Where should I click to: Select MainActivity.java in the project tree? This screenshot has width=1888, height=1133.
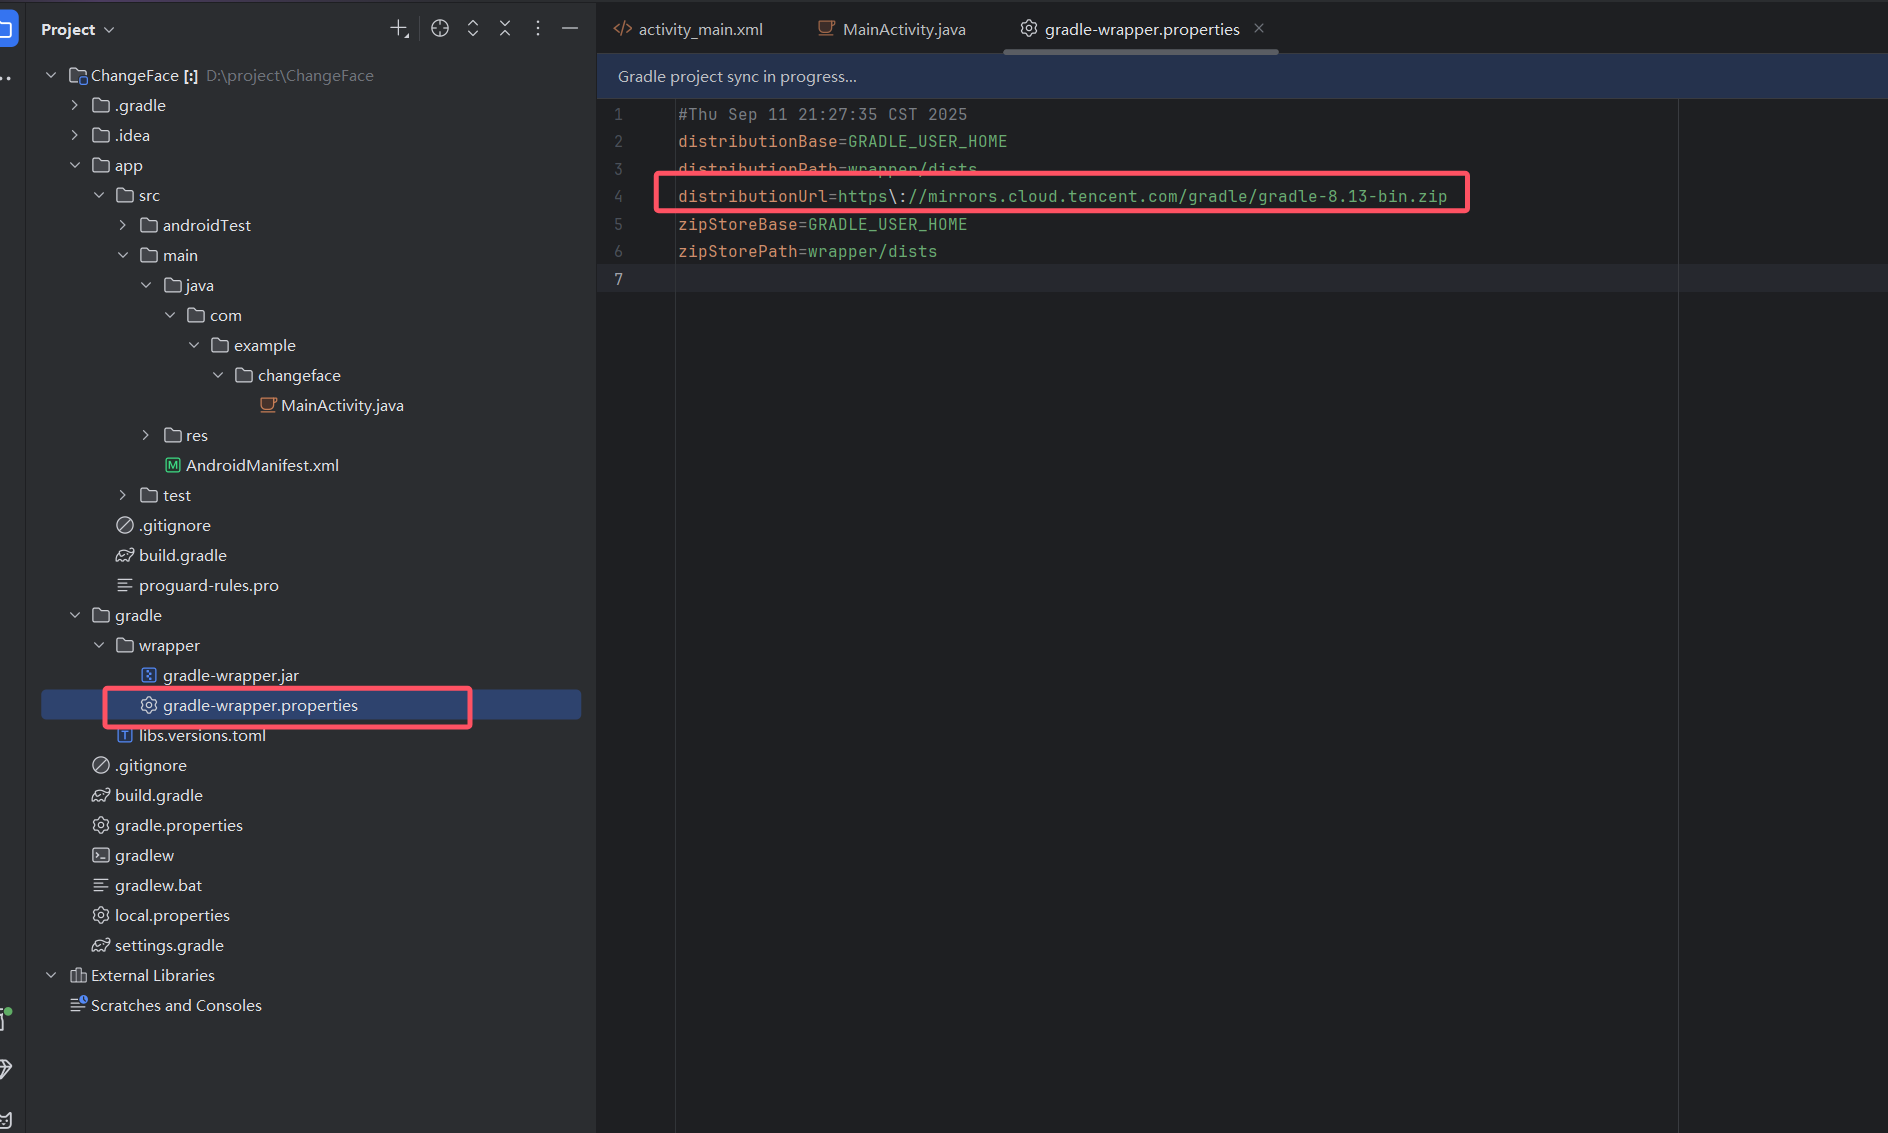pos(342,405)
